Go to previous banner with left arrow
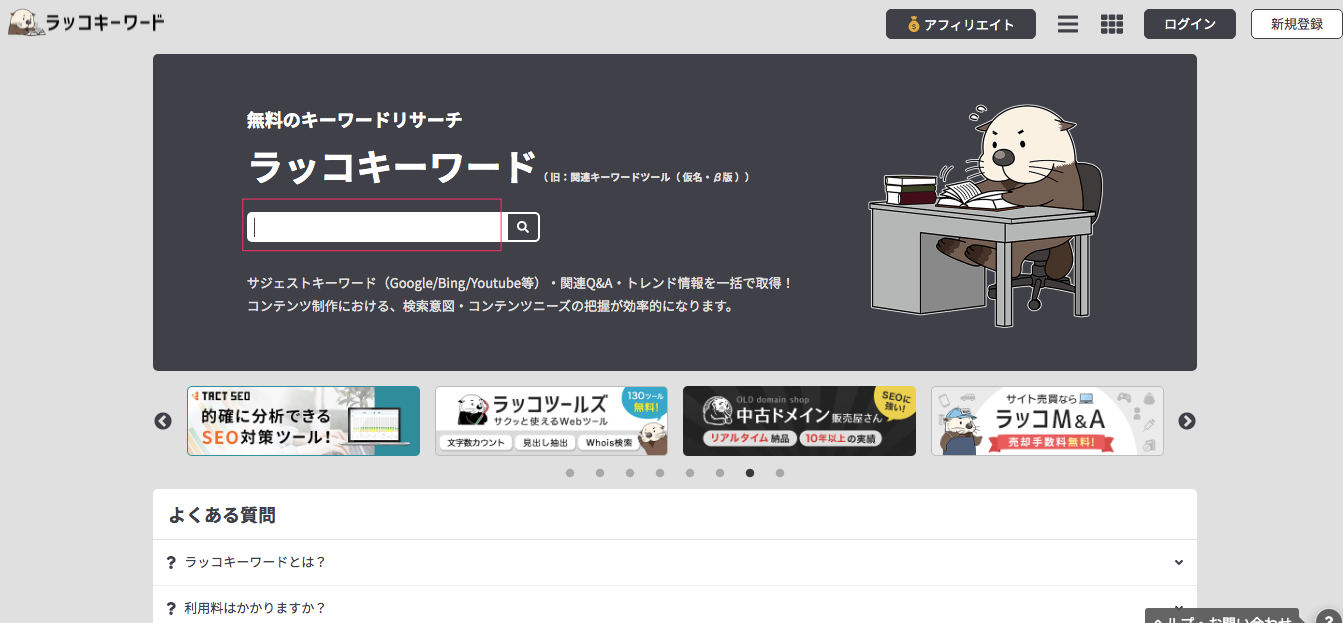 (163, 421)
